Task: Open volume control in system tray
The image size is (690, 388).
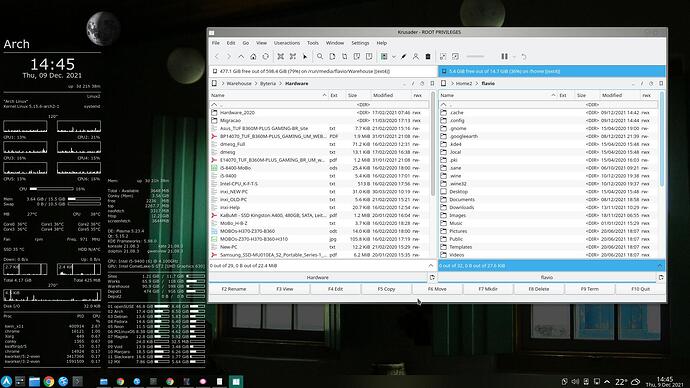Action: (x=575, y=381)
